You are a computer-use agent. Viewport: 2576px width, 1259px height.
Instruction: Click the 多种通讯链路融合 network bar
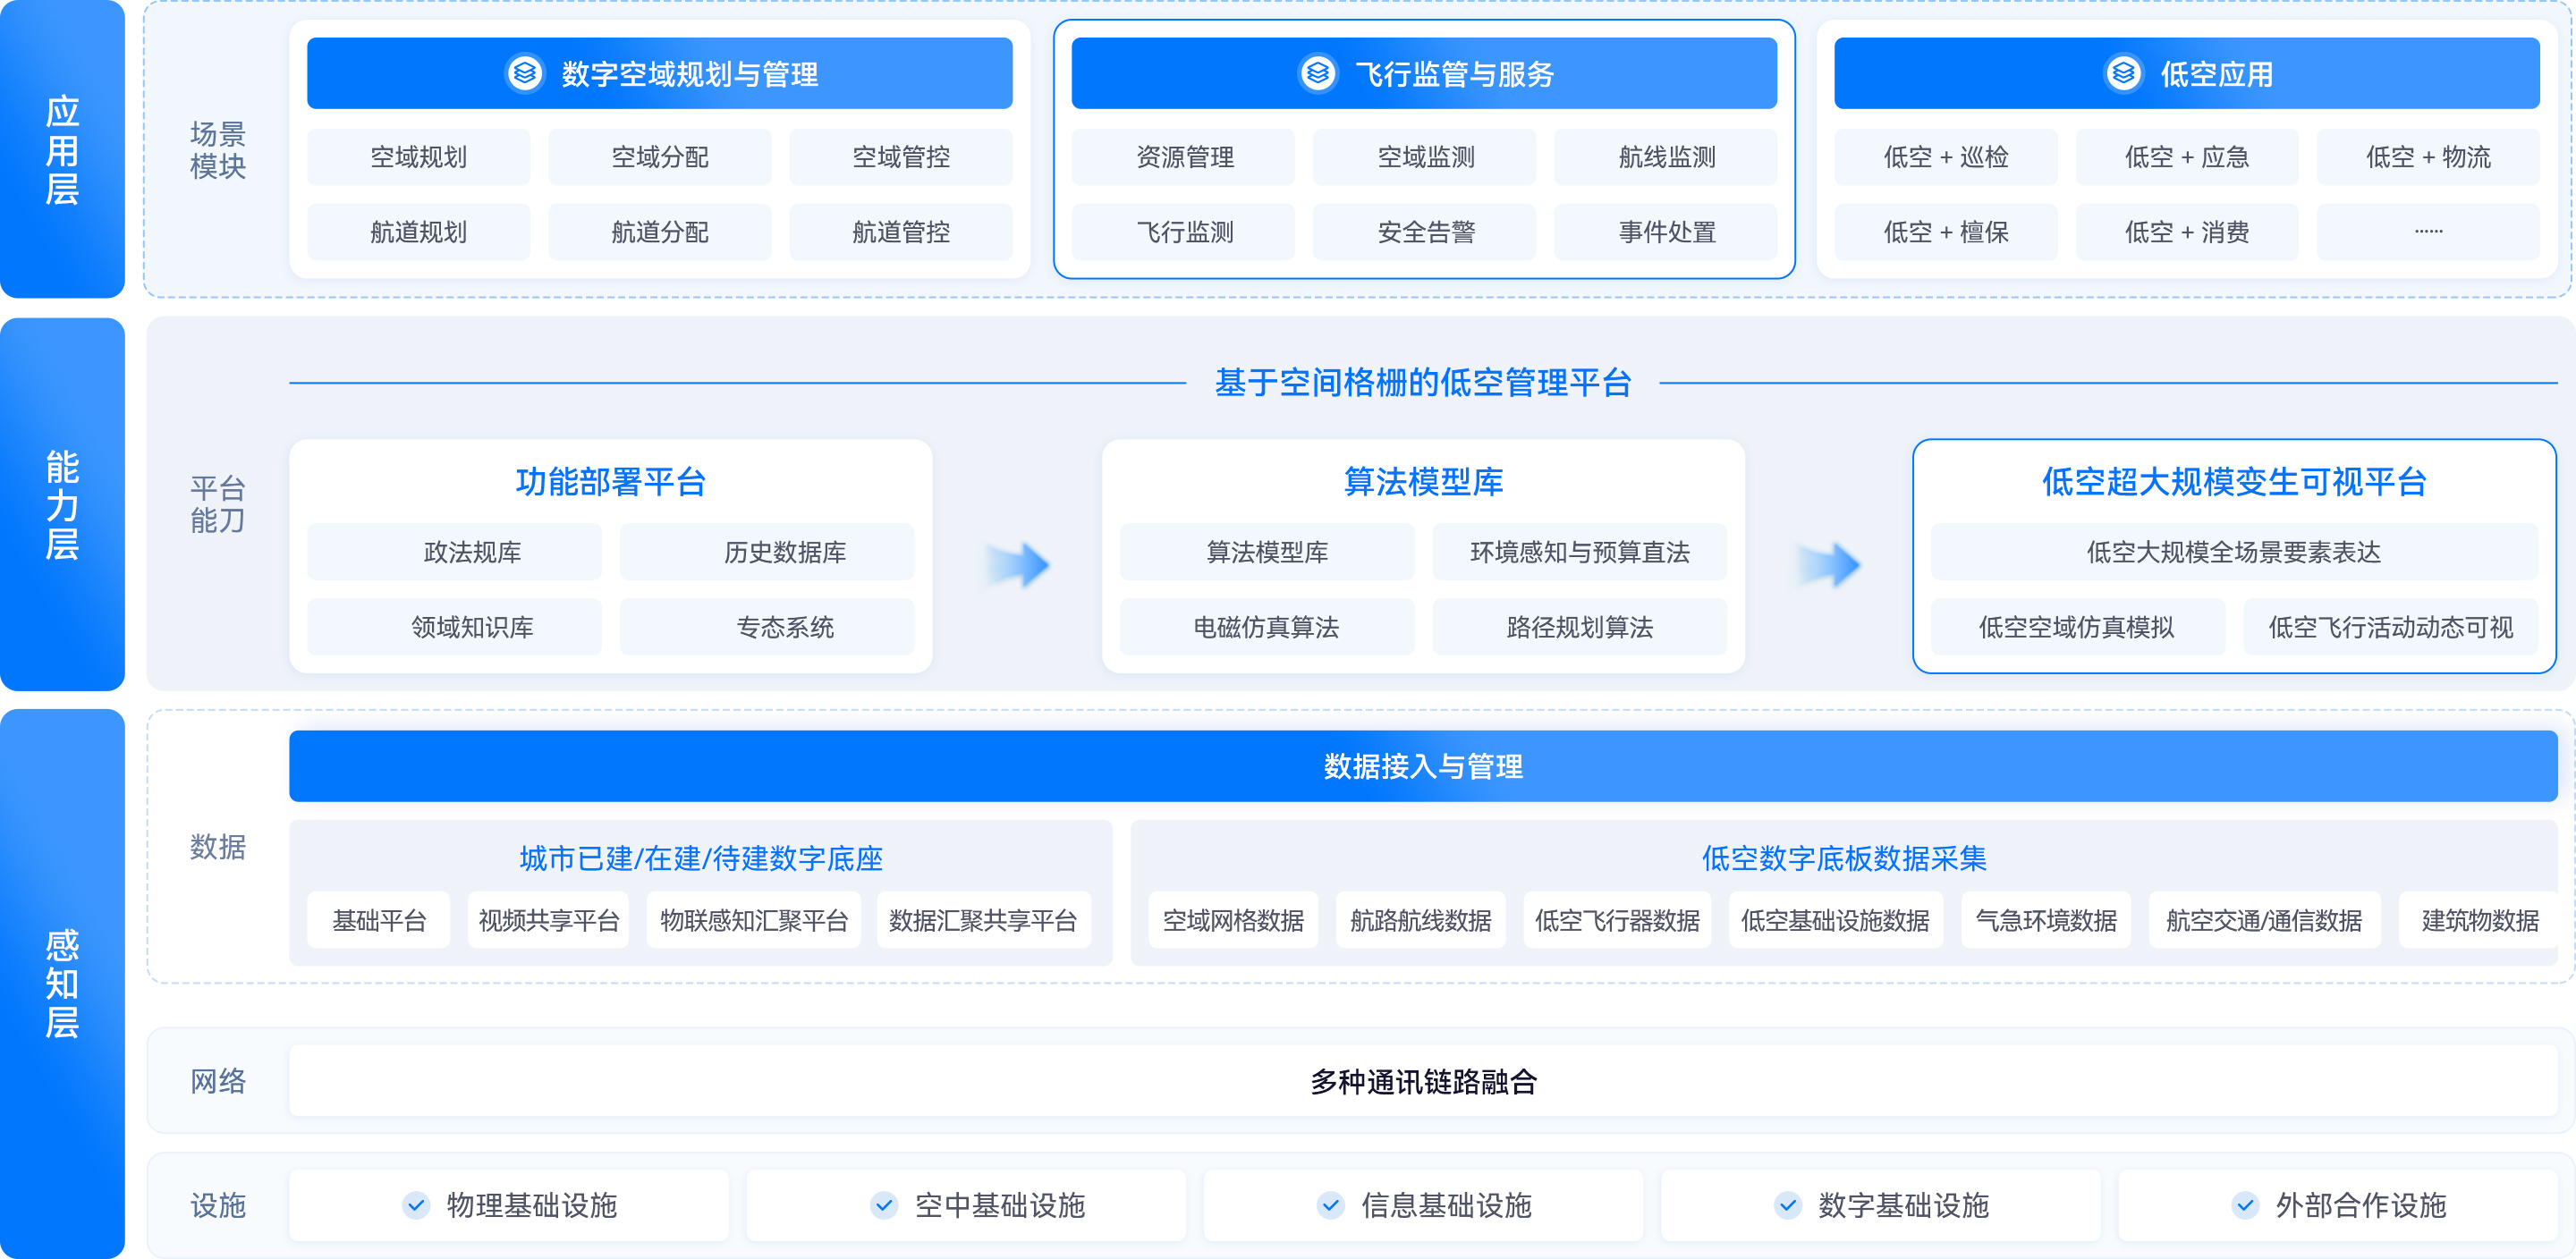[x=1424, y=1081]
